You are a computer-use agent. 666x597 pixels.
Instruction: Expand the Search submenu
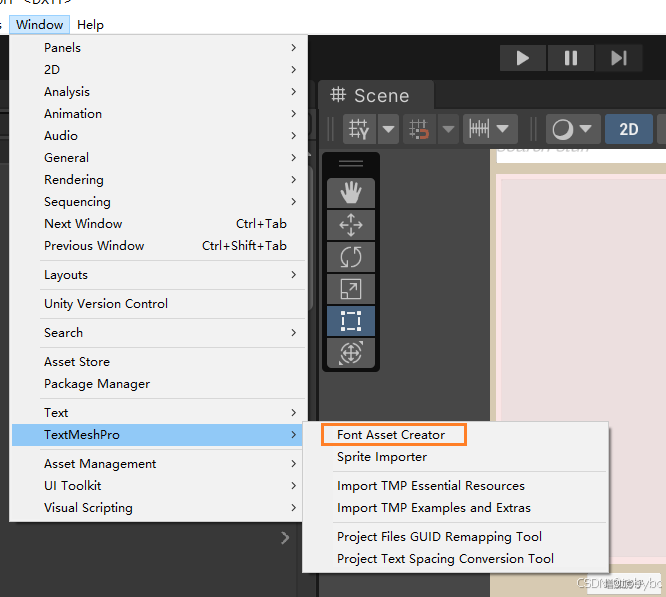pyautogui.click(x=159, y=333)
